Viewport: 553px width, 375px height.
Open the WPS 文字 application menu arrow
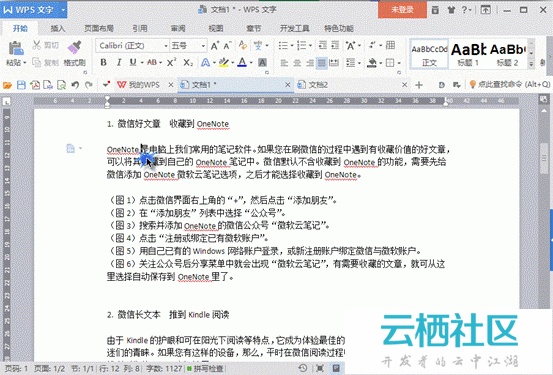pyautogui.click(x=63, y=10)
